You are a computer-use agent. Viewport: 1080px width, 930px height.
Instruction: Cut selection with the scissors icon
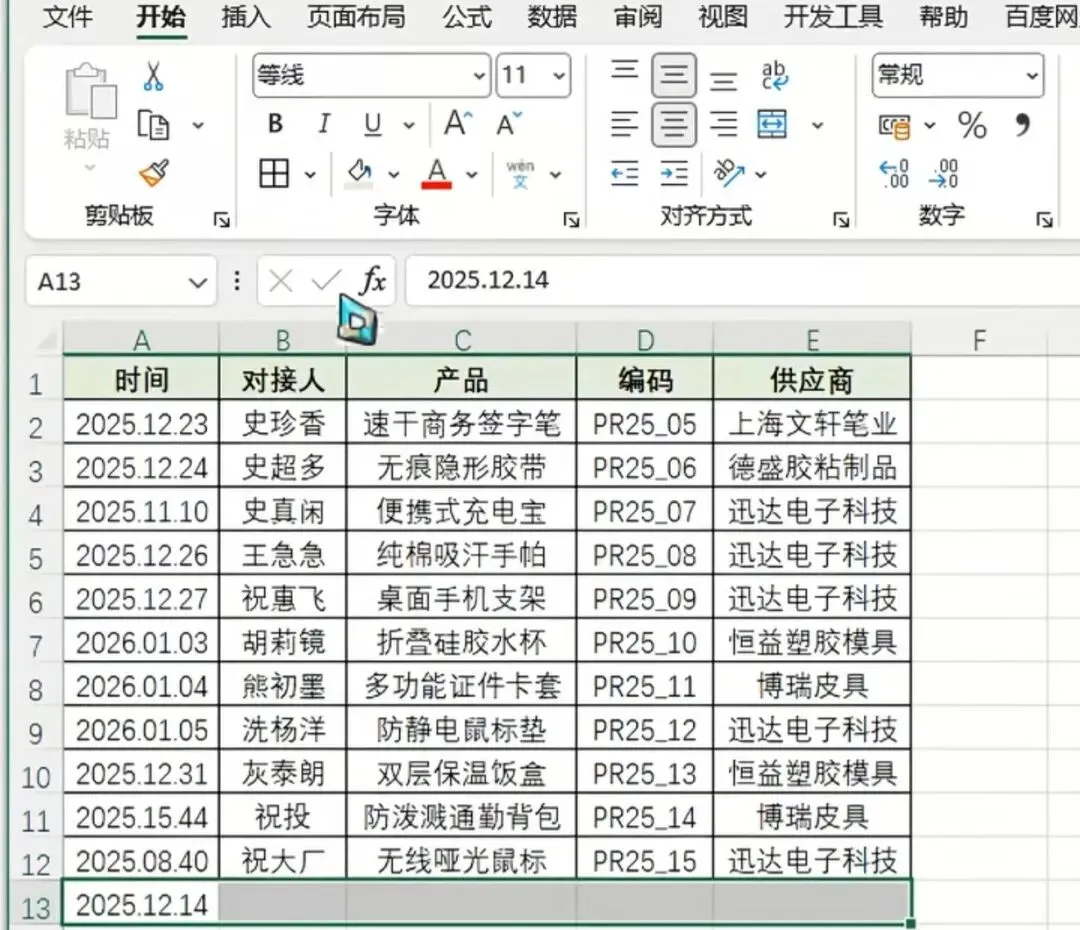tap(154, 76)
